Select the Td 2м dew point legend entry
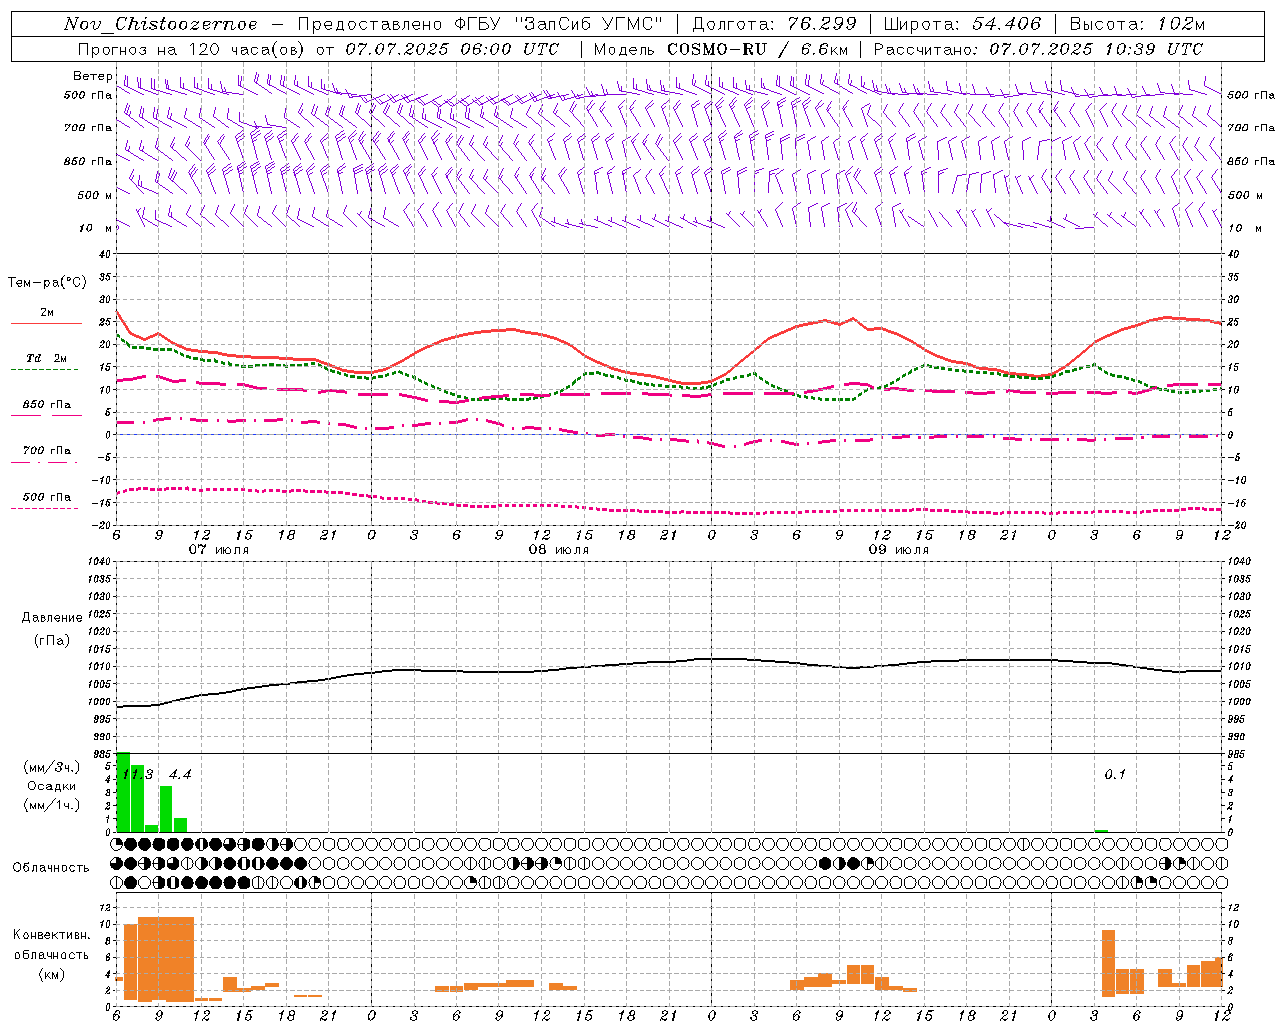Screen dimensions: 1280x1024 (x=47, y=358)
